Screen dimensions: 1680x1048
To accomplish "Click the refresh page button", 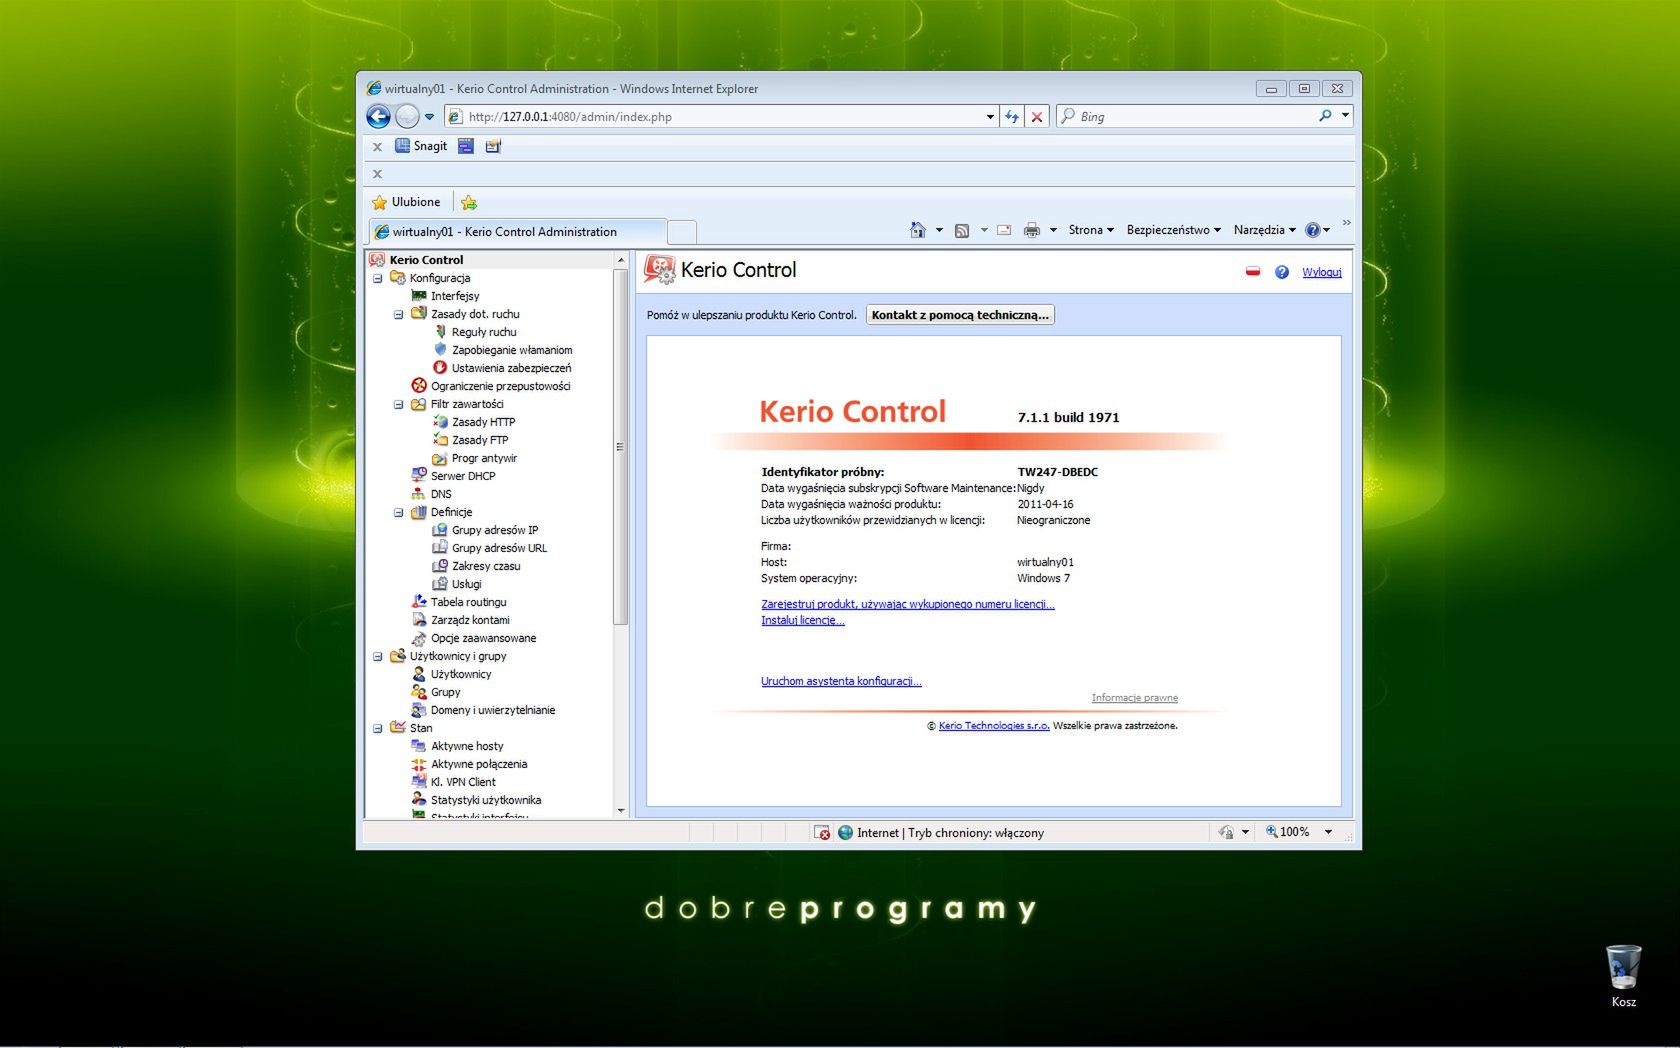I will click(1012, 117).
